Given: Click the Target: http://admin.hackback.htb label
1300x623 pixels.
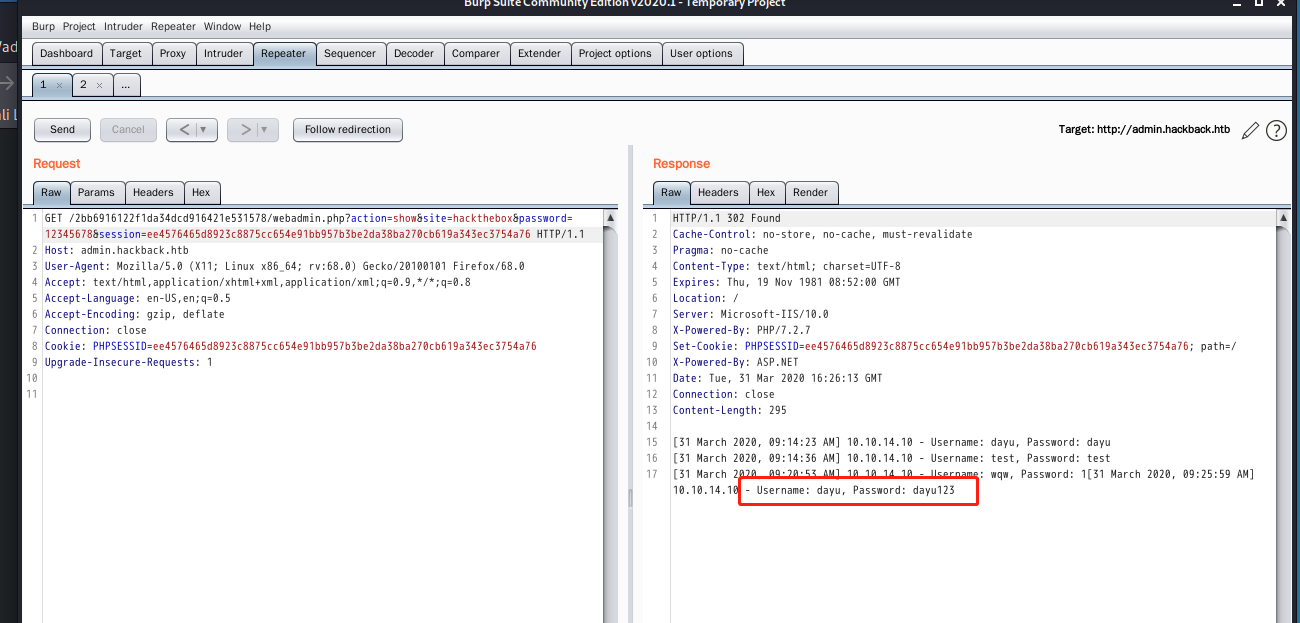Looking at the screenshot, I should 1144,130.
